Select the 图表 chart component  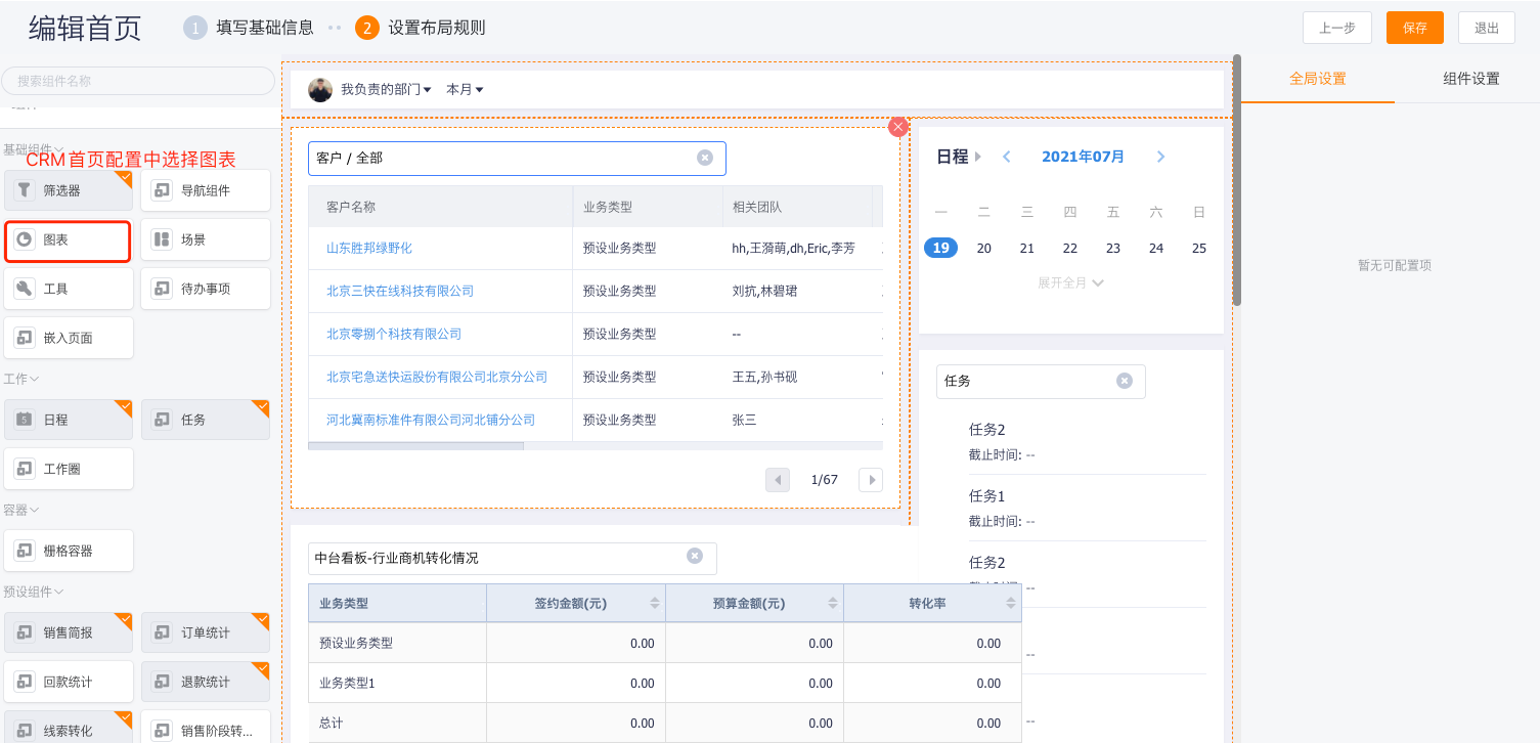pyautogui.click(x=68, y=241)
